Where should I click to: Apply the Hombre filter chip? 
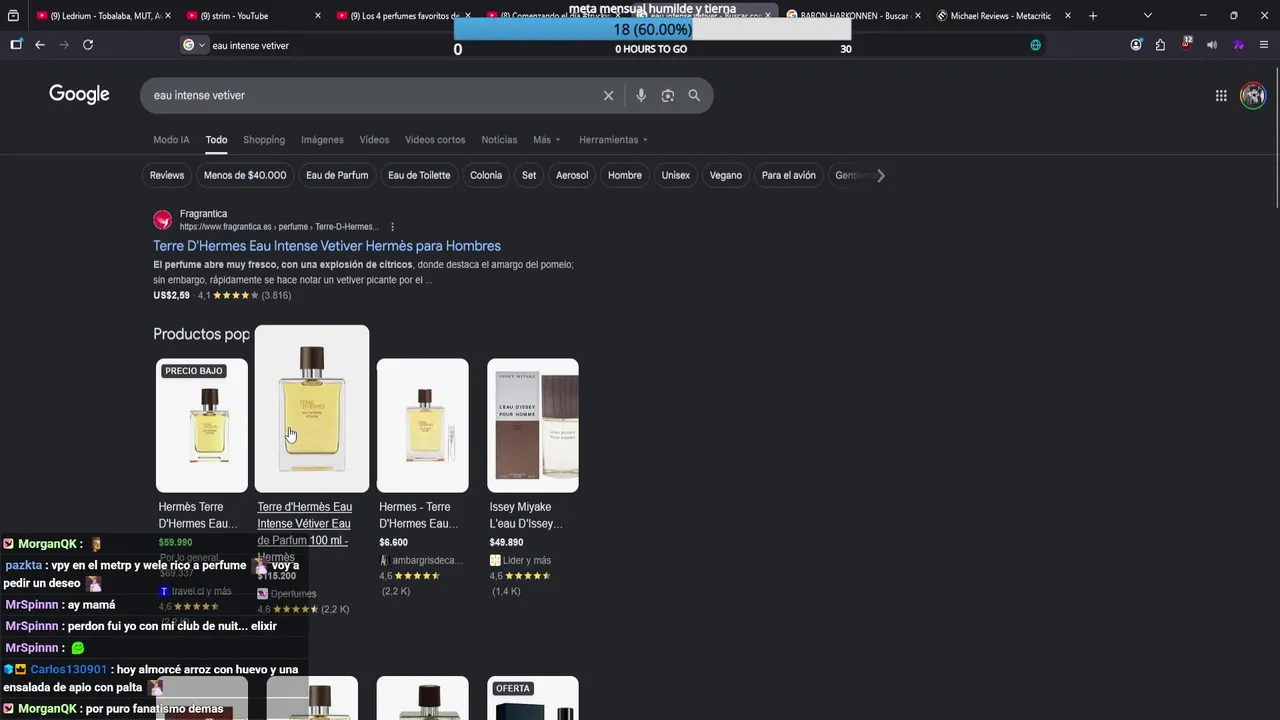click(x=625, y=175)
